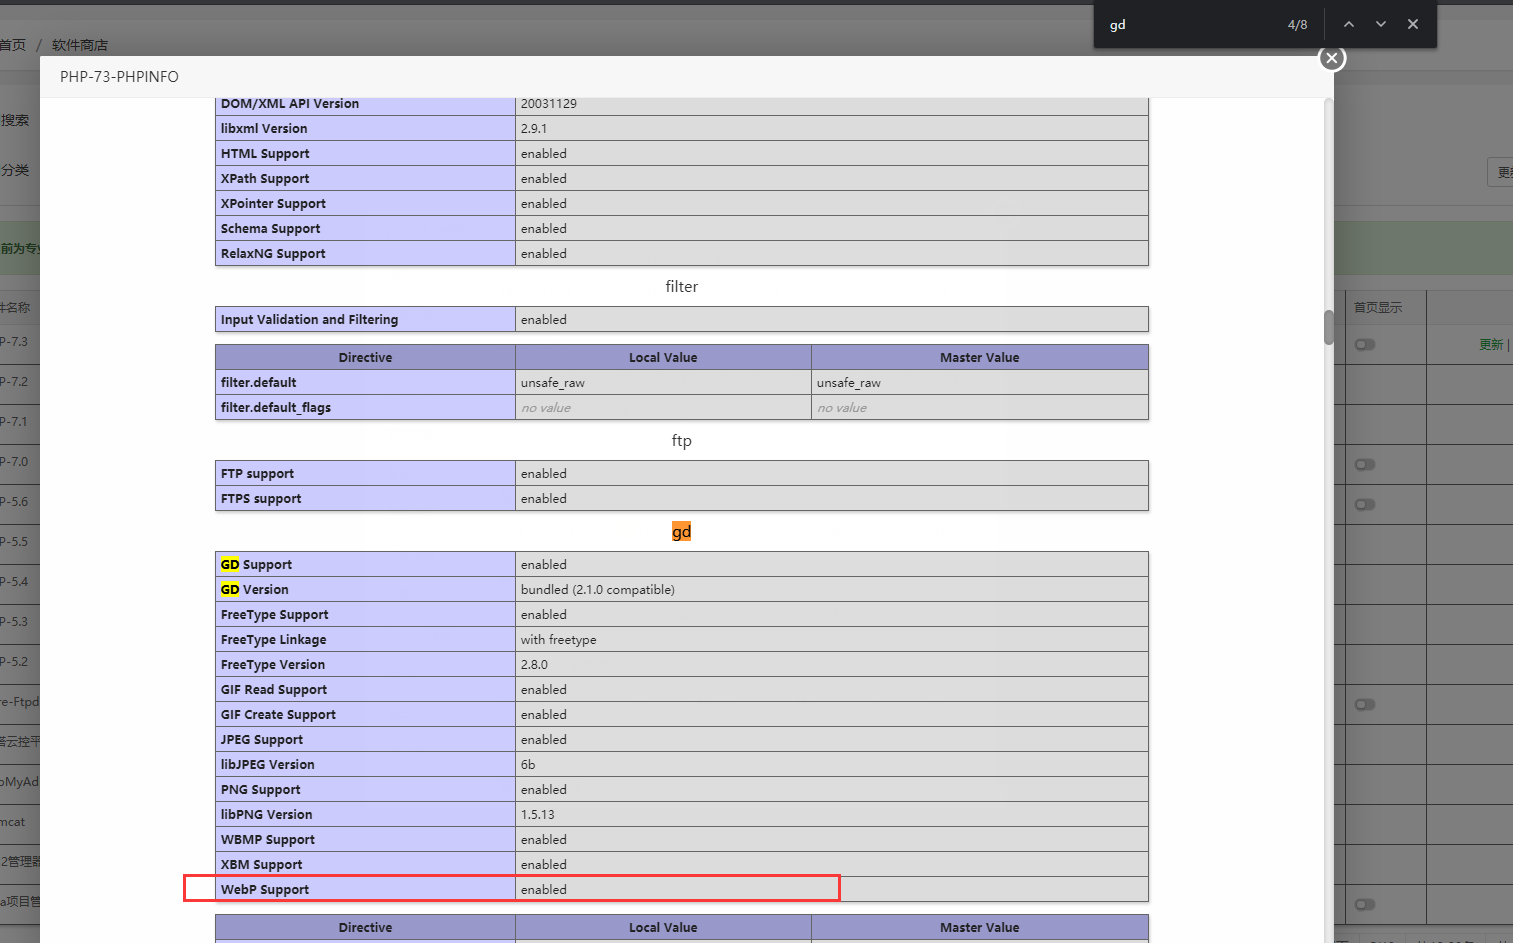1513x943 pixels.
Task: Toggle homepage display for PHP-7.3 row
Action: (x=1365, y=345)
